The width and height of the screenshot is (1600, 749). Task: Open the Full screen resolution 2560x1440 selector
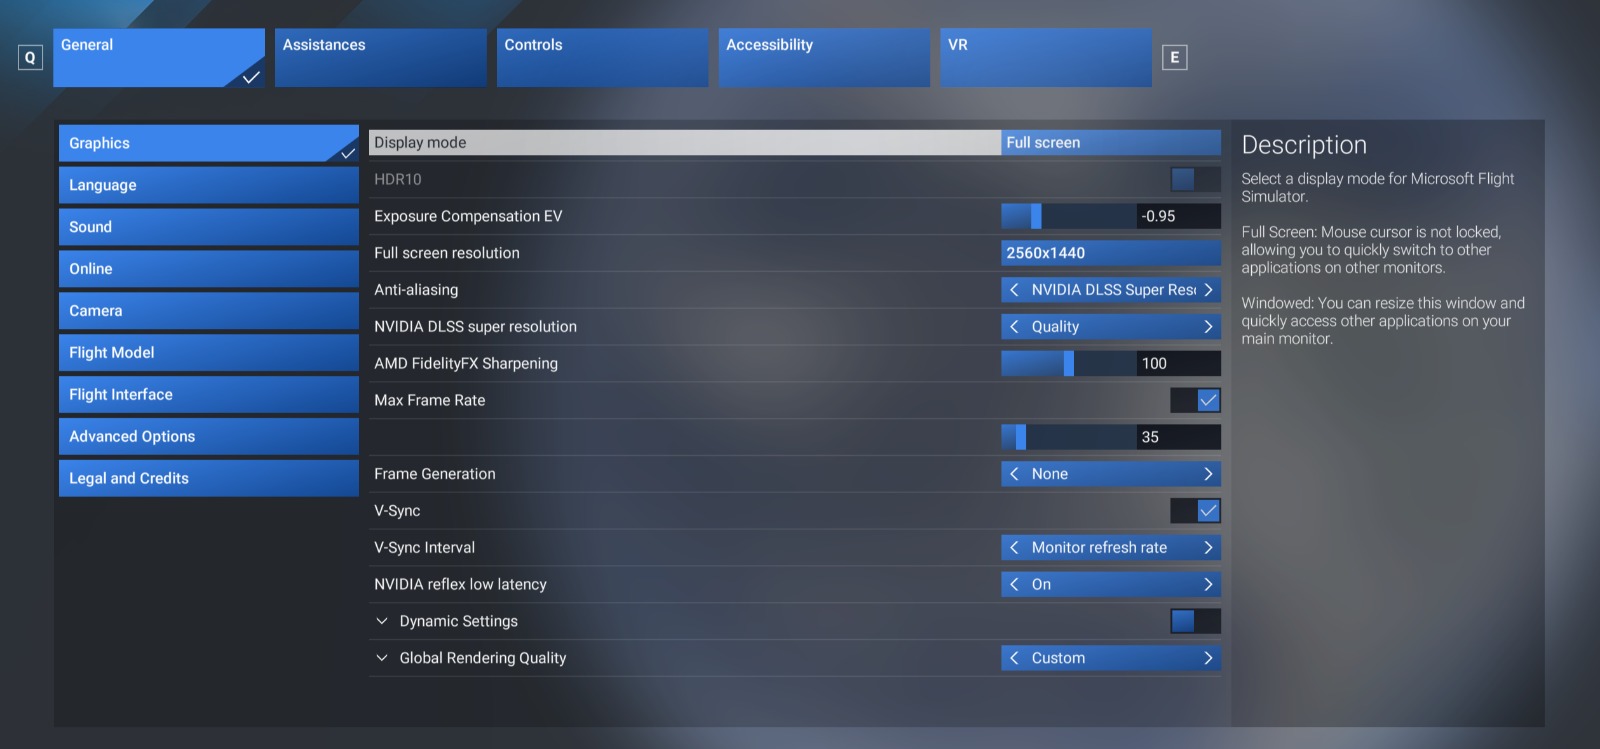pyautogui.click(x=1111, y=253)
